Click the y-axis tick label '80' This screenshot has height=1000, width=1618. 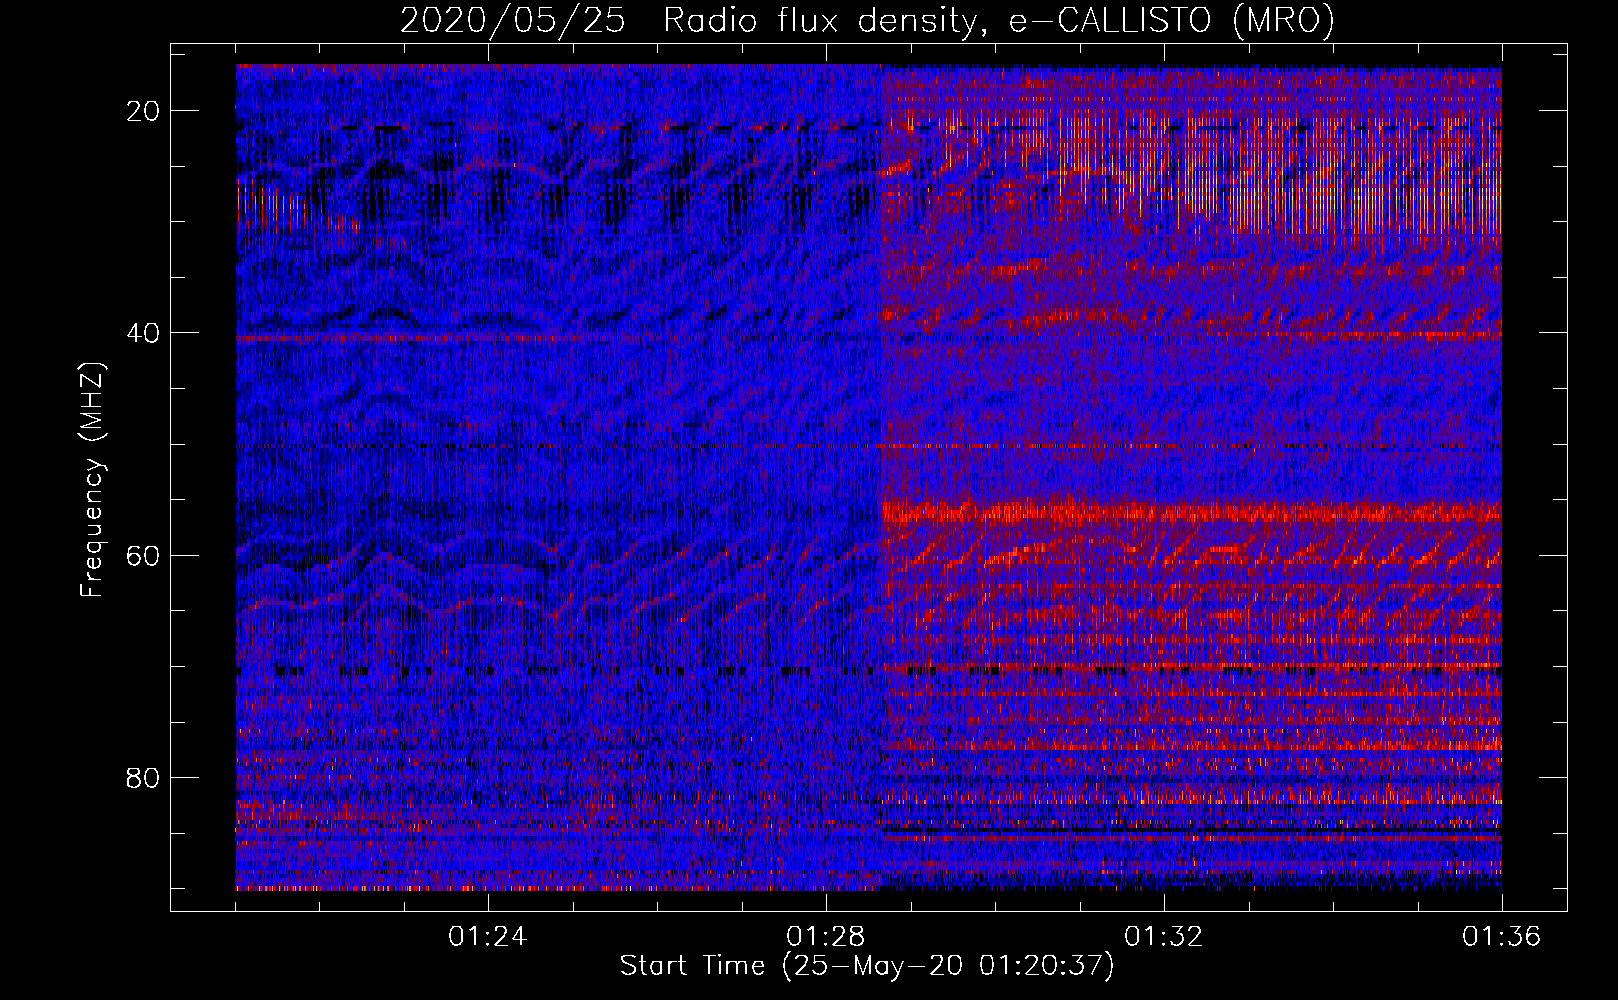point(144,777)
